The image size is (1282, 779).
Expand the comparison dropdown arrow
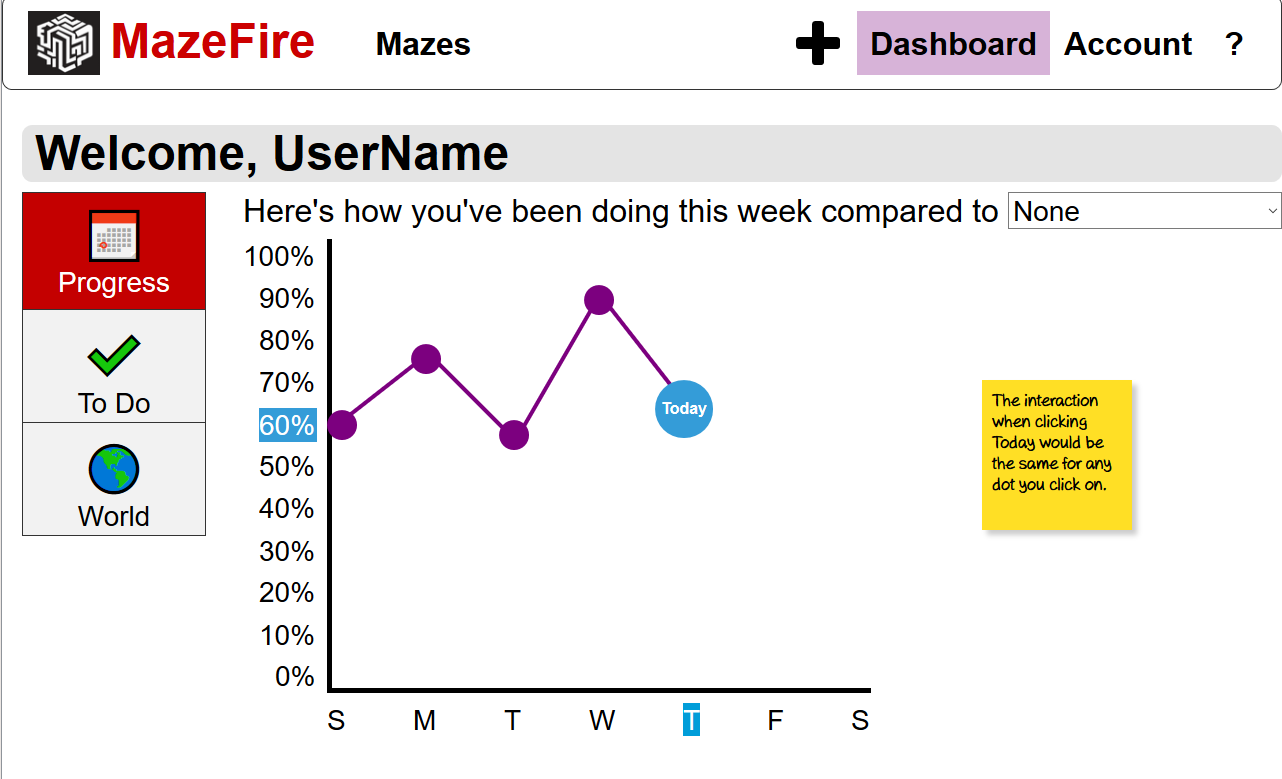(x=1272, y=211)
